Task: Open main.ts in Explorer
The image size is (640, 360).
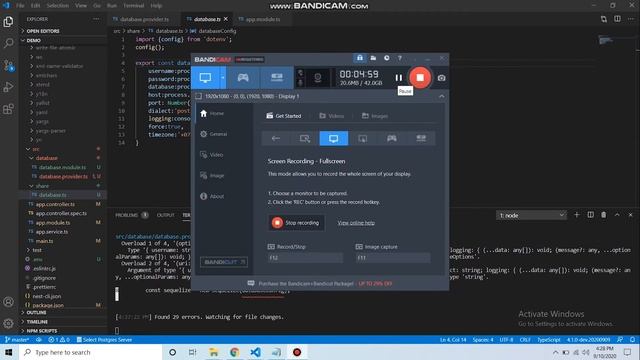Action: pos(63,241)
